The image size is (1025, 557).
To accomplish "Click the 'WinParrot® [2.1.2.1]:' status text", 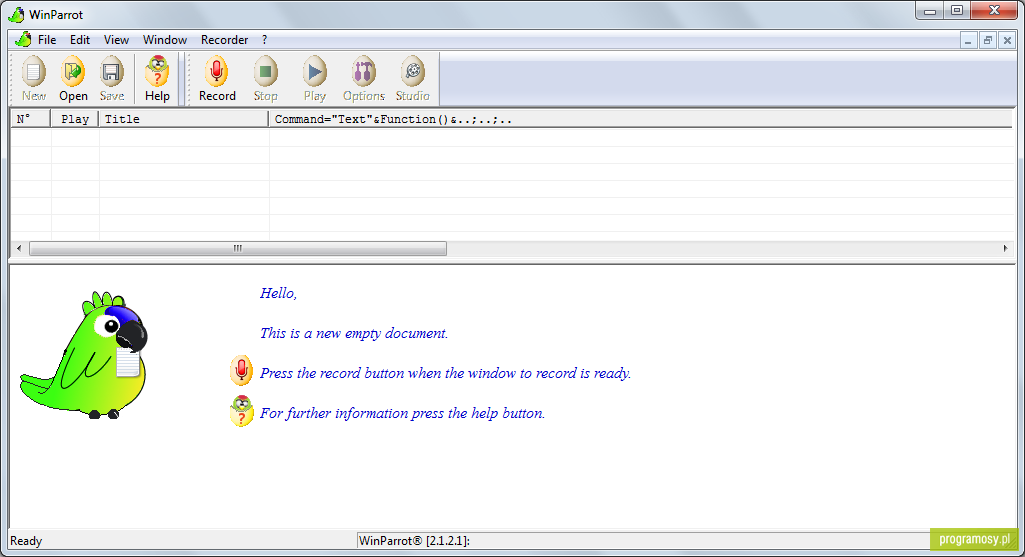I will [x=414, y=541].
